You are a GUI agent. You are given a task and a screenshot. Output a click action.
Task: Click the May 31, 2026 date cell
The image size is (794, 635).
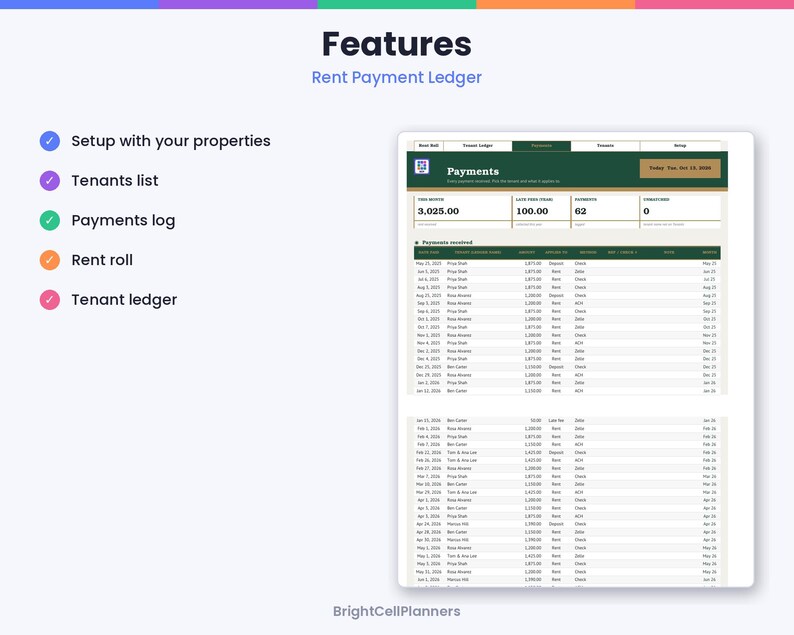(428, 572)
